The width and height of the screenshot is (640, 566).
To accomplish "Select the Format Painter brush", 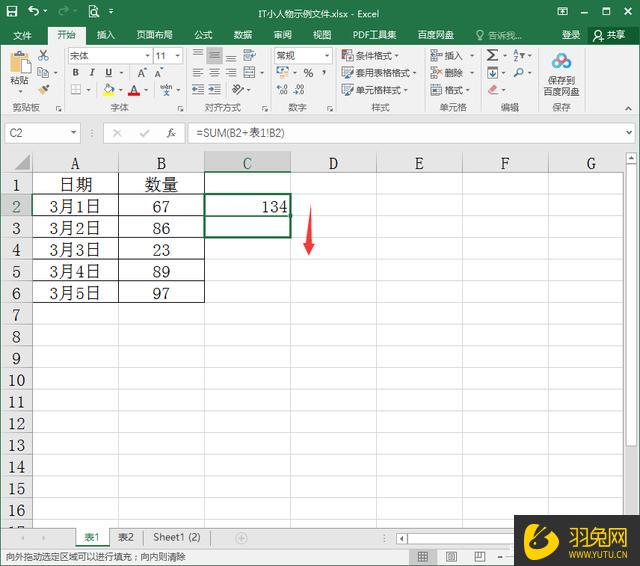I will click(x=43, y=89).
